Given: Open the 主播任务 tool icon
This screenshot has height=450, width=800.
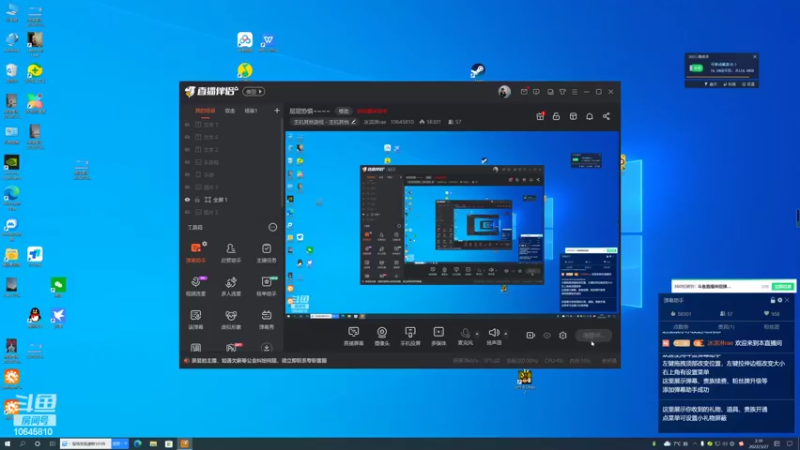Looking at the screenshot, I should (266, 252).
